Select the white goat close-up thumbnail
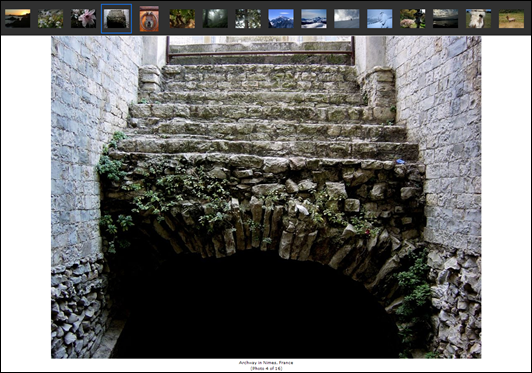The height and width of the screenshot is (373, 532). click(x=478, y=18)
